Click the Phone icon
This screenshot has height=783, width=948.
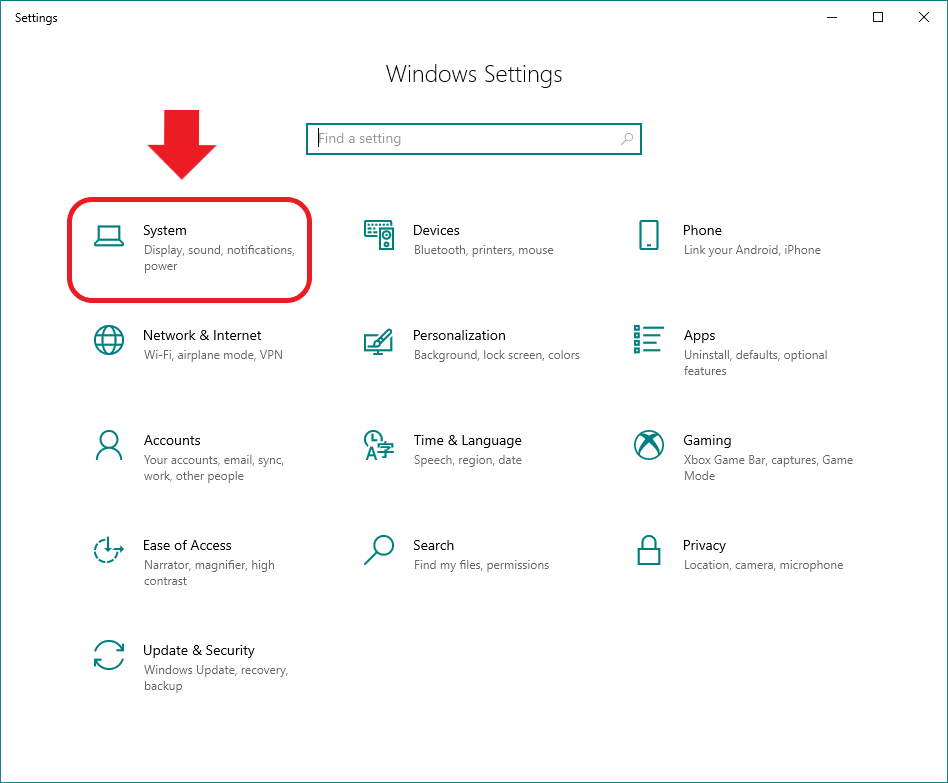(649, 235)
